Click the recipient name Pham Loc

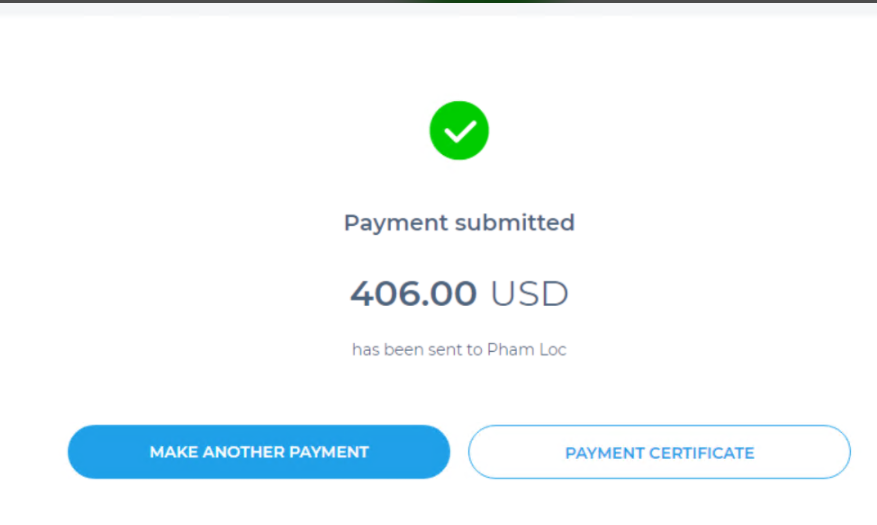click(526, 350)
